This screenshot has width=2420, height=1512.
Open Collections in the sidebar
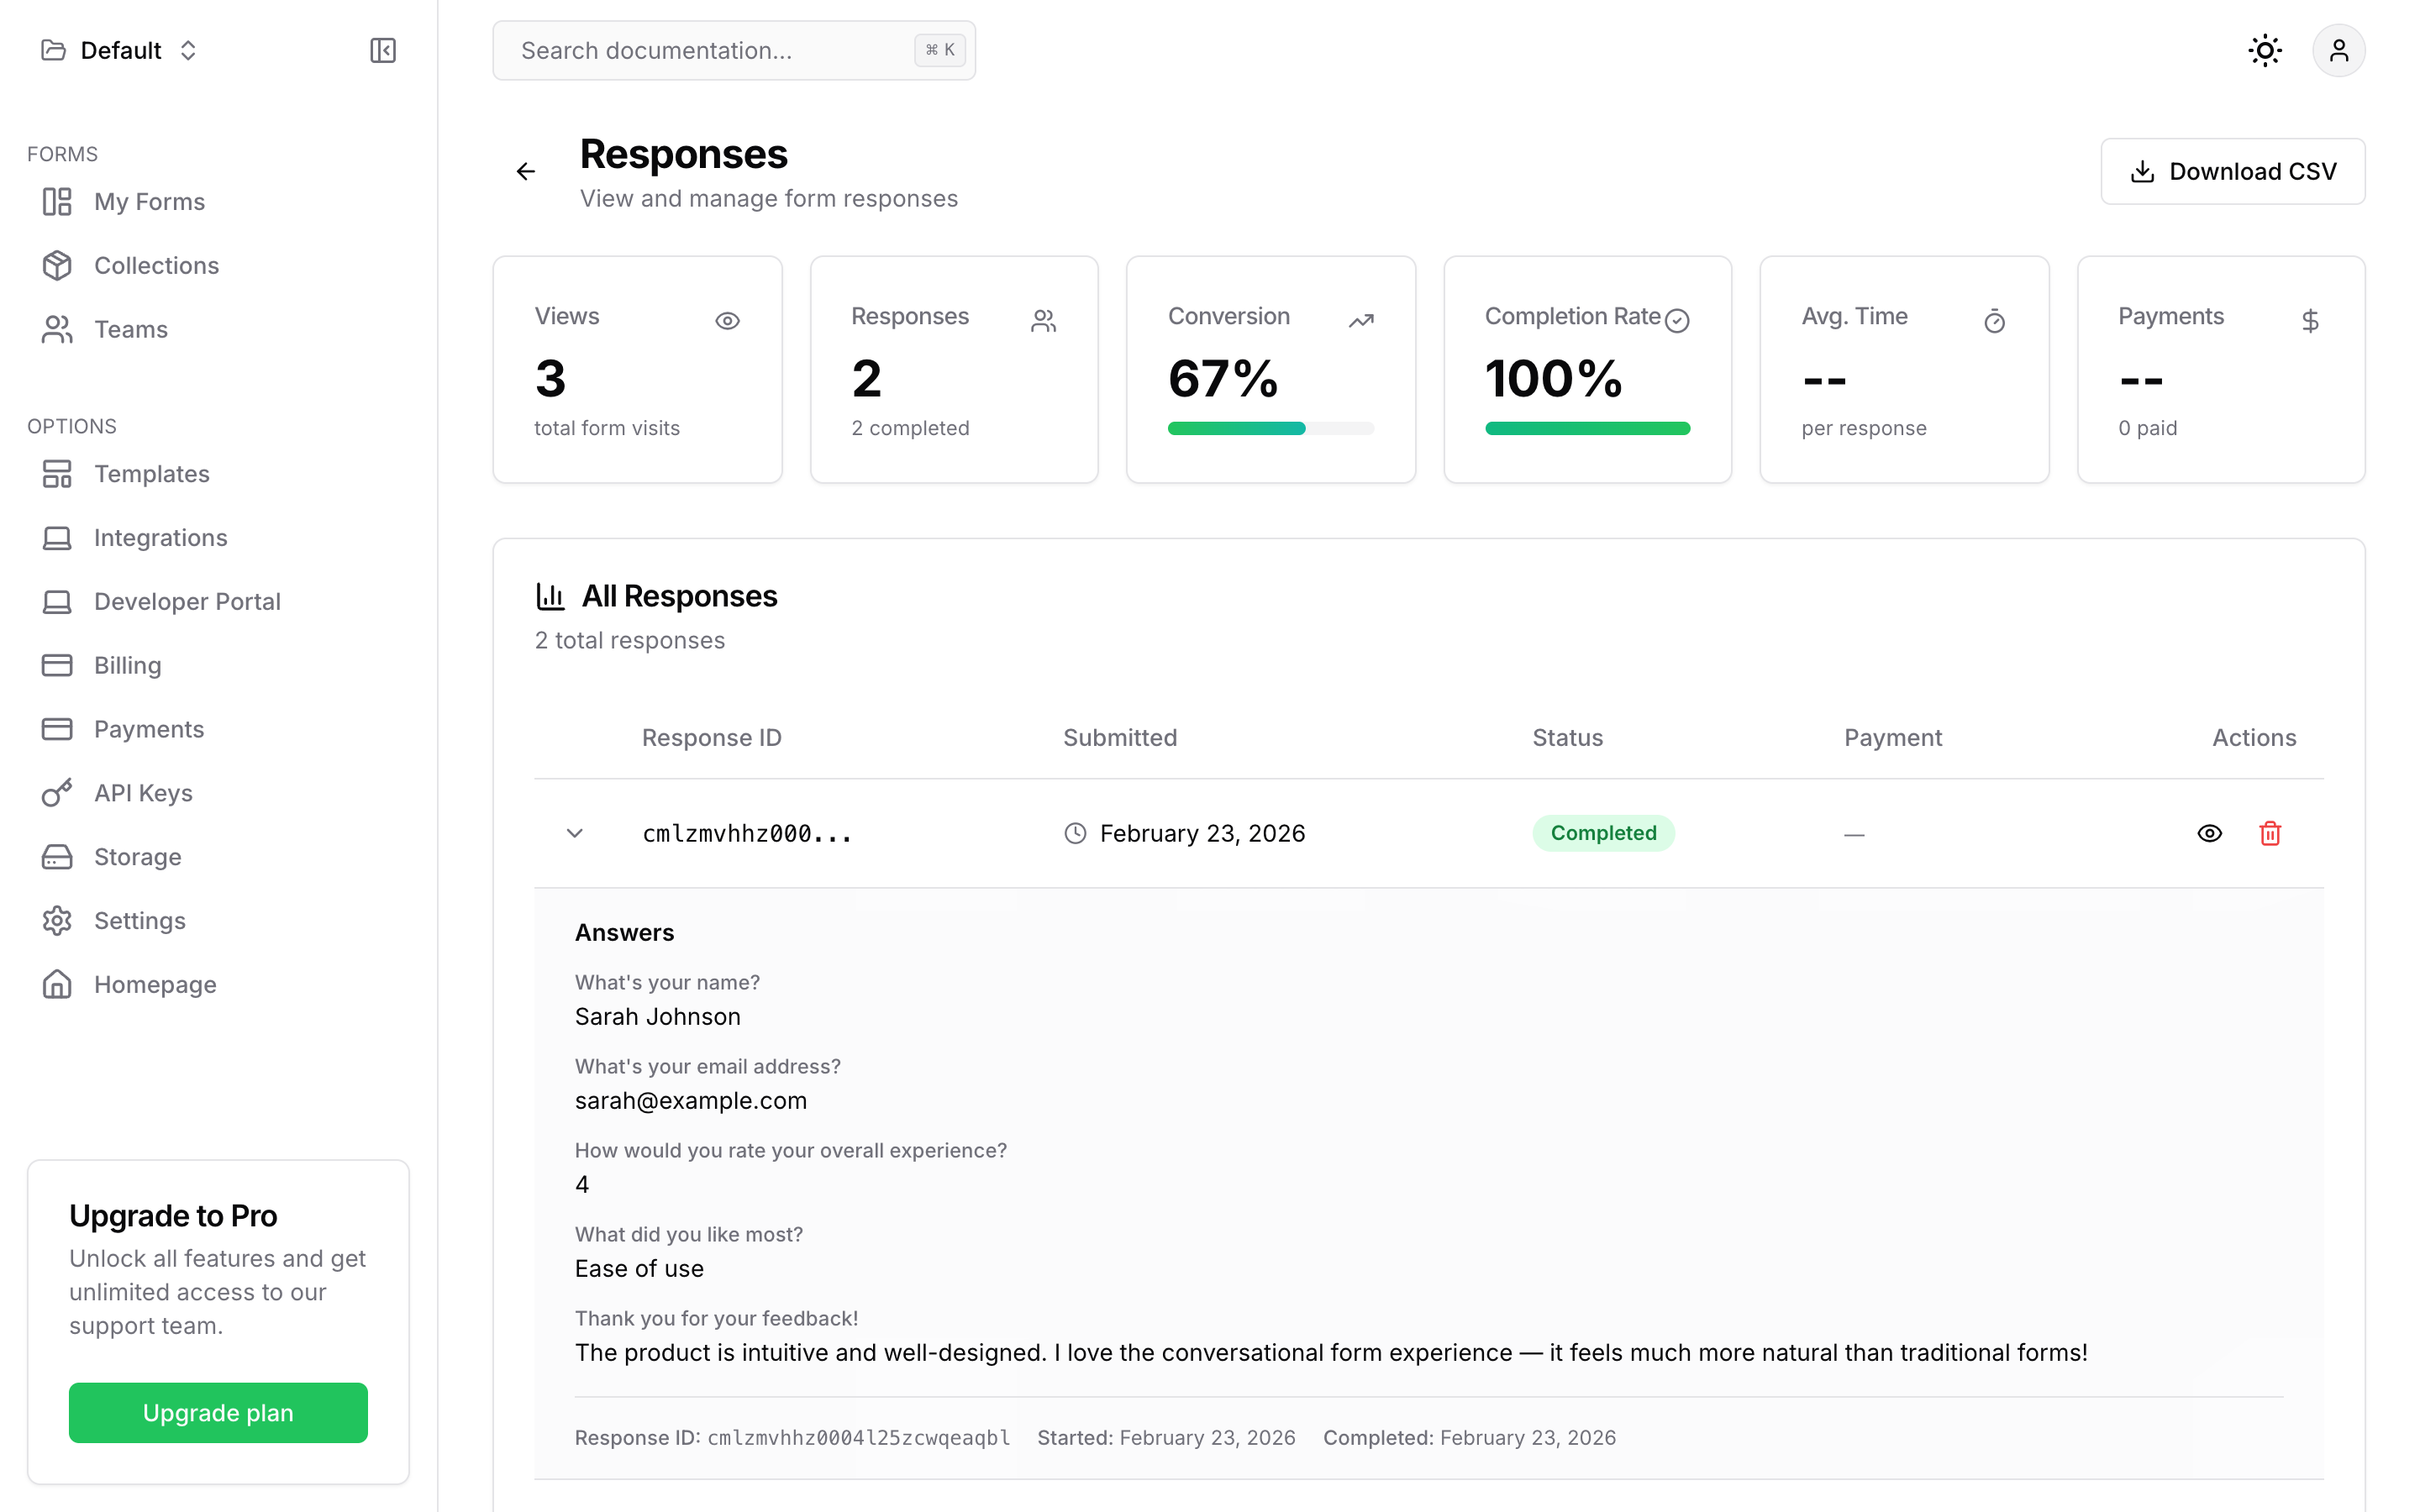(156, 265)
